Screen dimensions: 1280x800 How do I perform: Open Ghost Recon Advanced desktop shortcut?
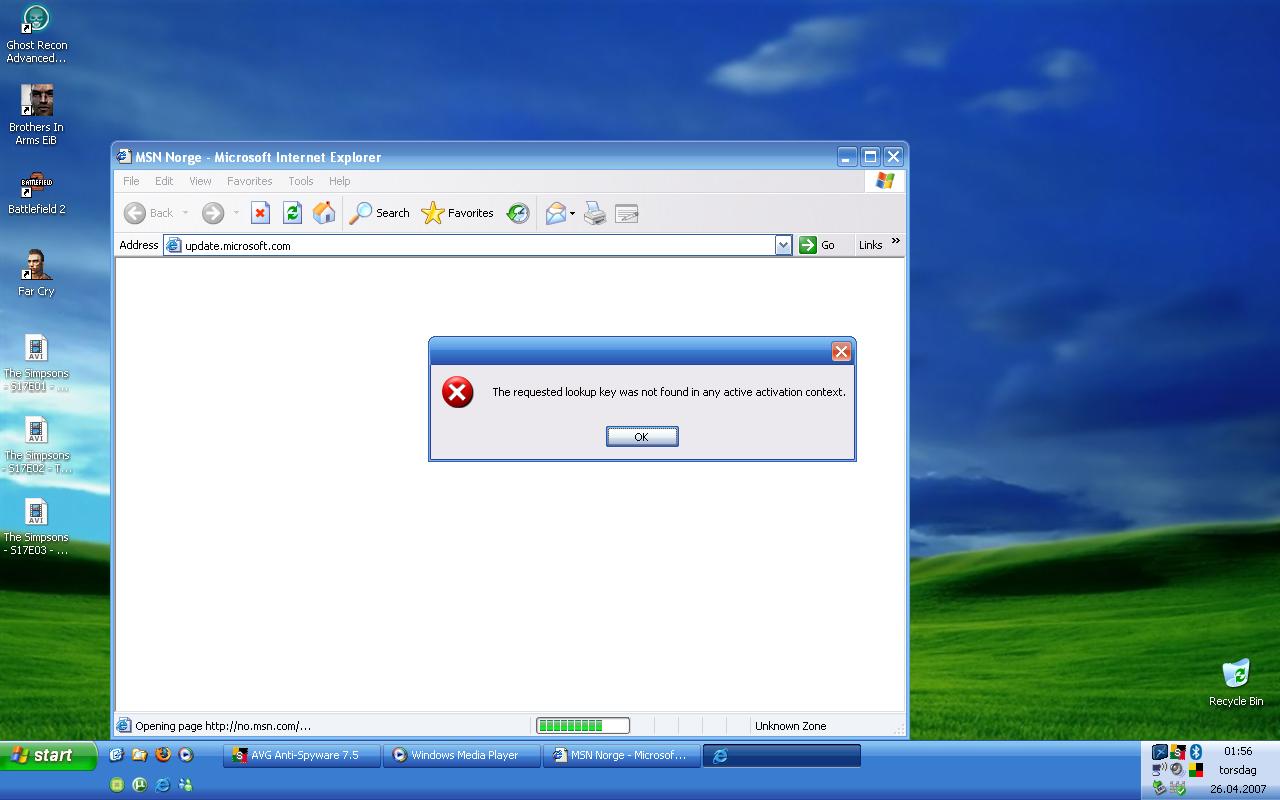(36, 34)
